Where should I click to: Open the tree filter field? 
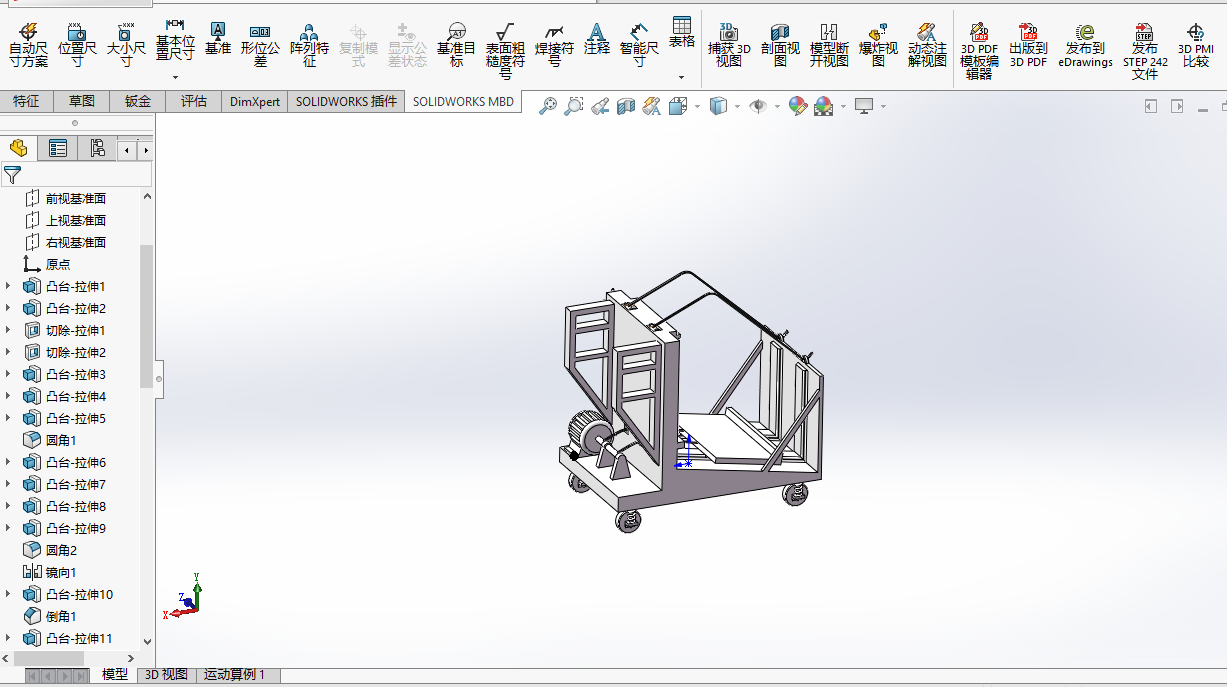[x=77, y=175]
